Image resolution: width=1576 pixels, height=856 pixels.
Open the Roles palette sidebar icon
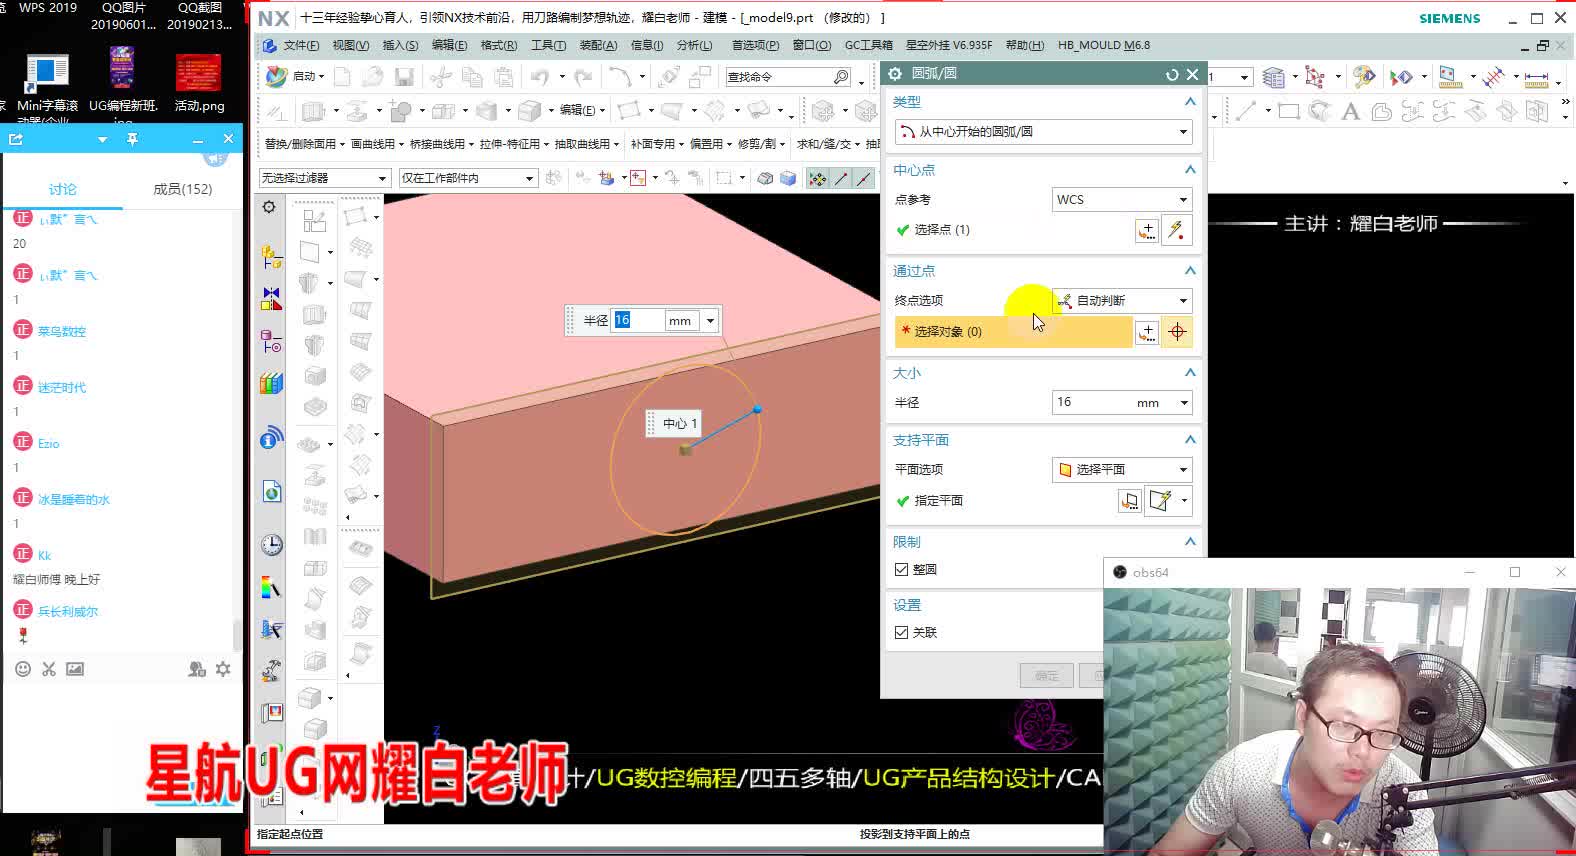coord(271,713)
